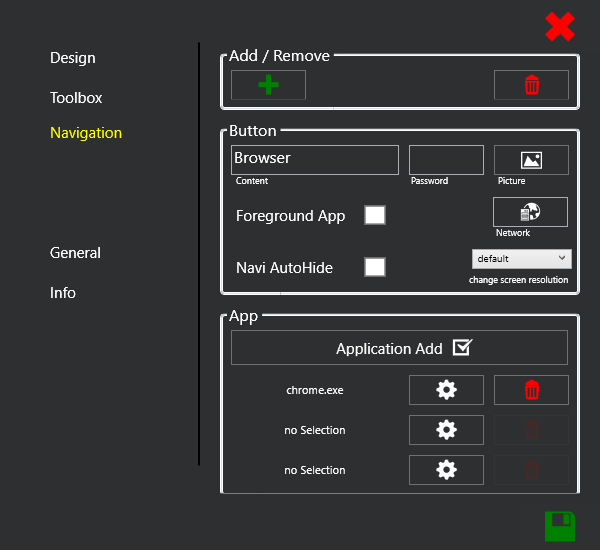The height and width of the screenshot is (550, 600).
Task: Switch to the Design section
Action: tap(73, 58)
